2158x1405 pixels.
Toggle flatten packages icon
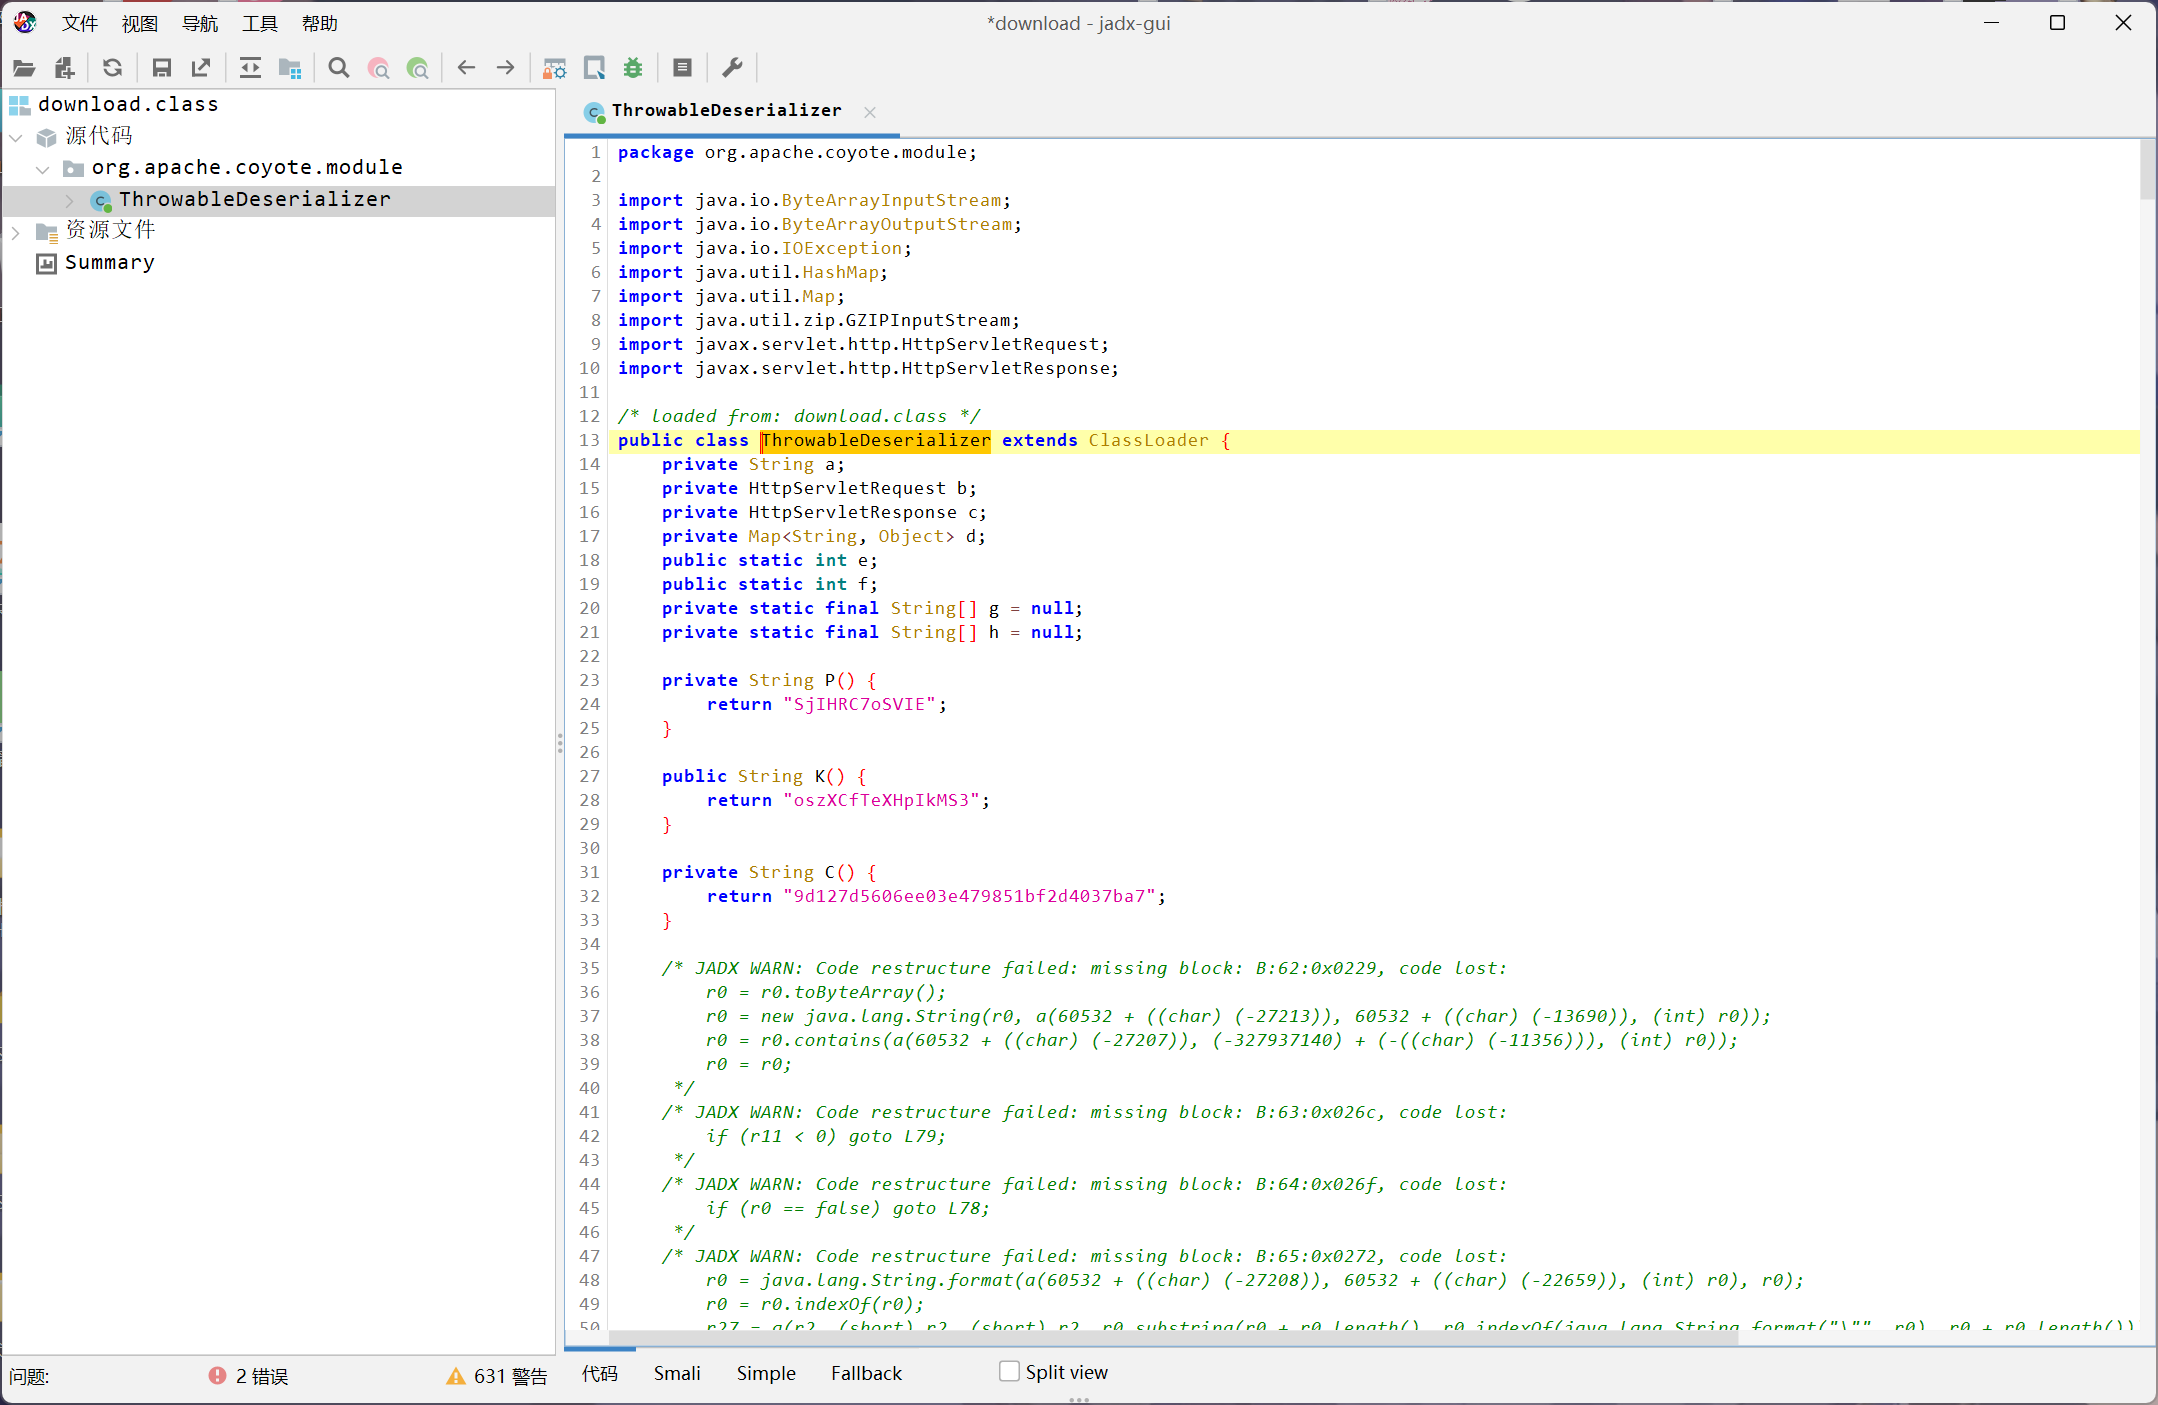tap(290, 68)
